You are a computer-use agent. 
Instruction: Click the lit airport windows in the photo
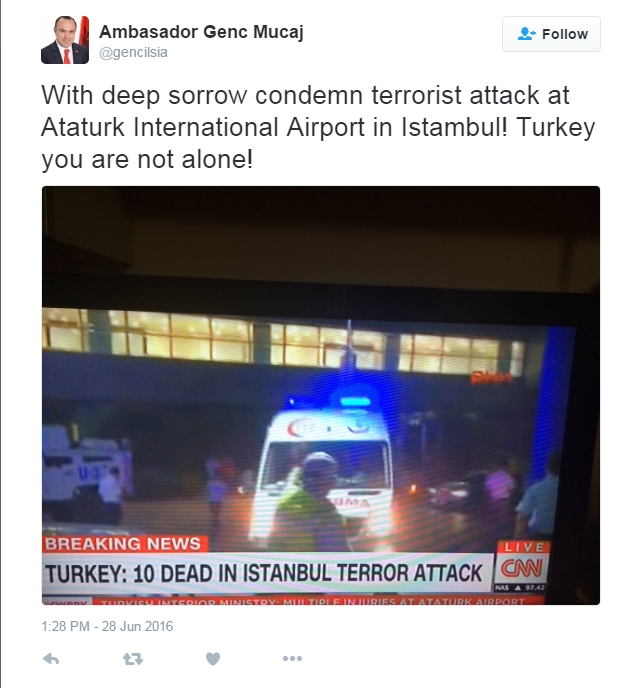[283, 342]
